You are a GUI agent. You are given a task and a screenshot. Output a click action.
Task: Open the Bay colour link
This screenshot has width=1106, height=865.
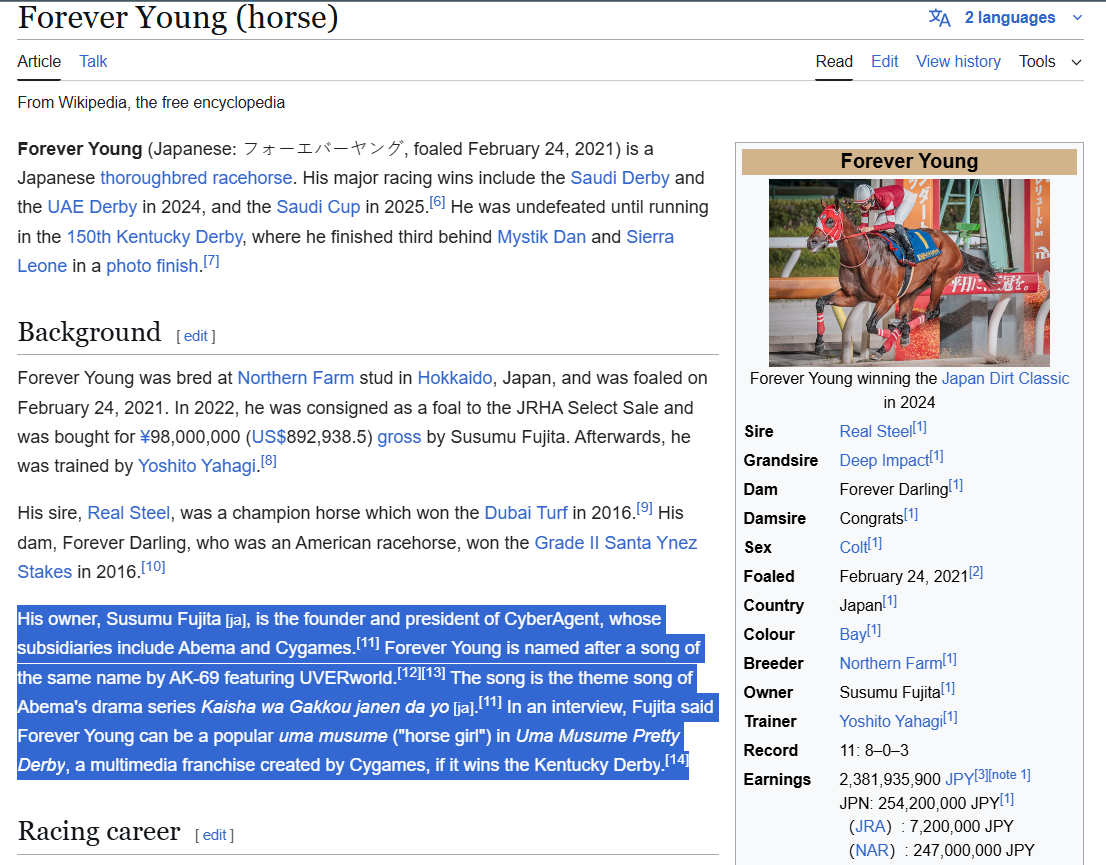click(853, 634)
